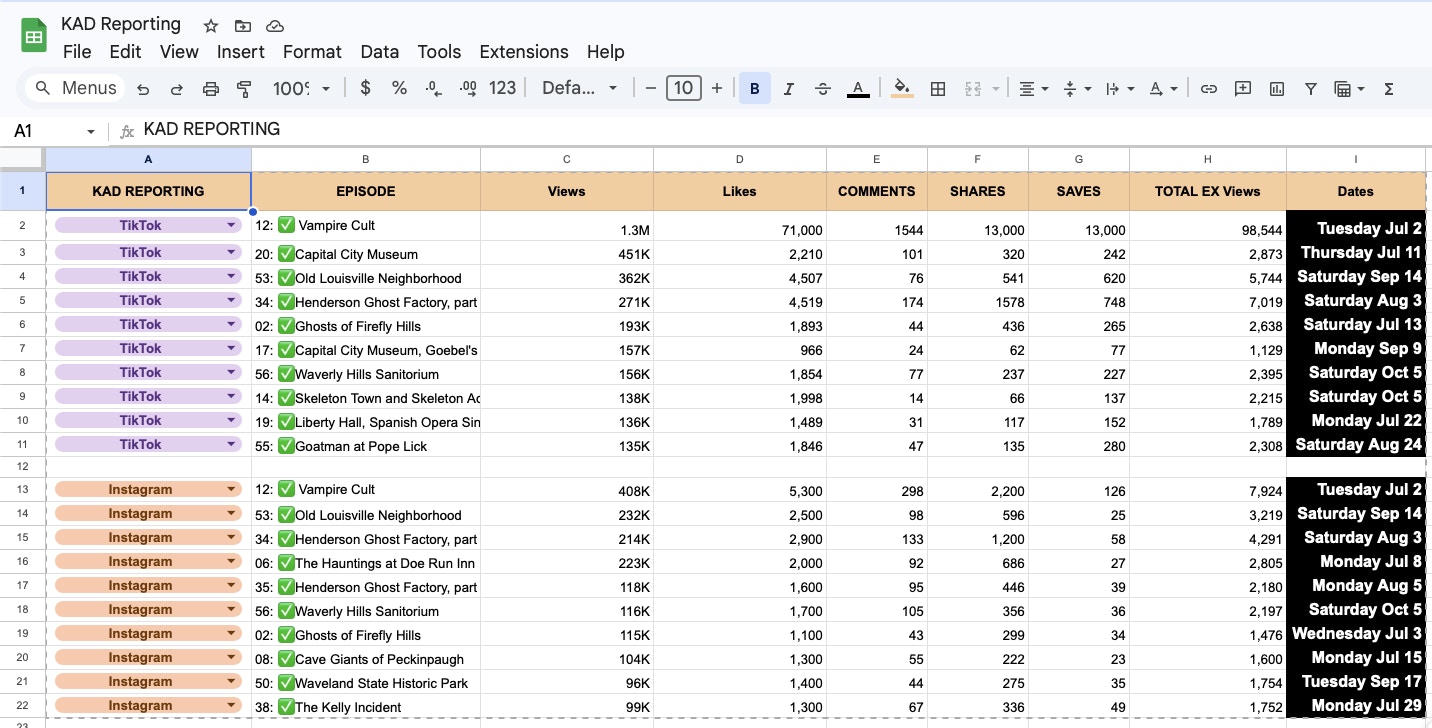Open the Instagram dropdown in row 13
The image size is (1432, 728).
232,490
